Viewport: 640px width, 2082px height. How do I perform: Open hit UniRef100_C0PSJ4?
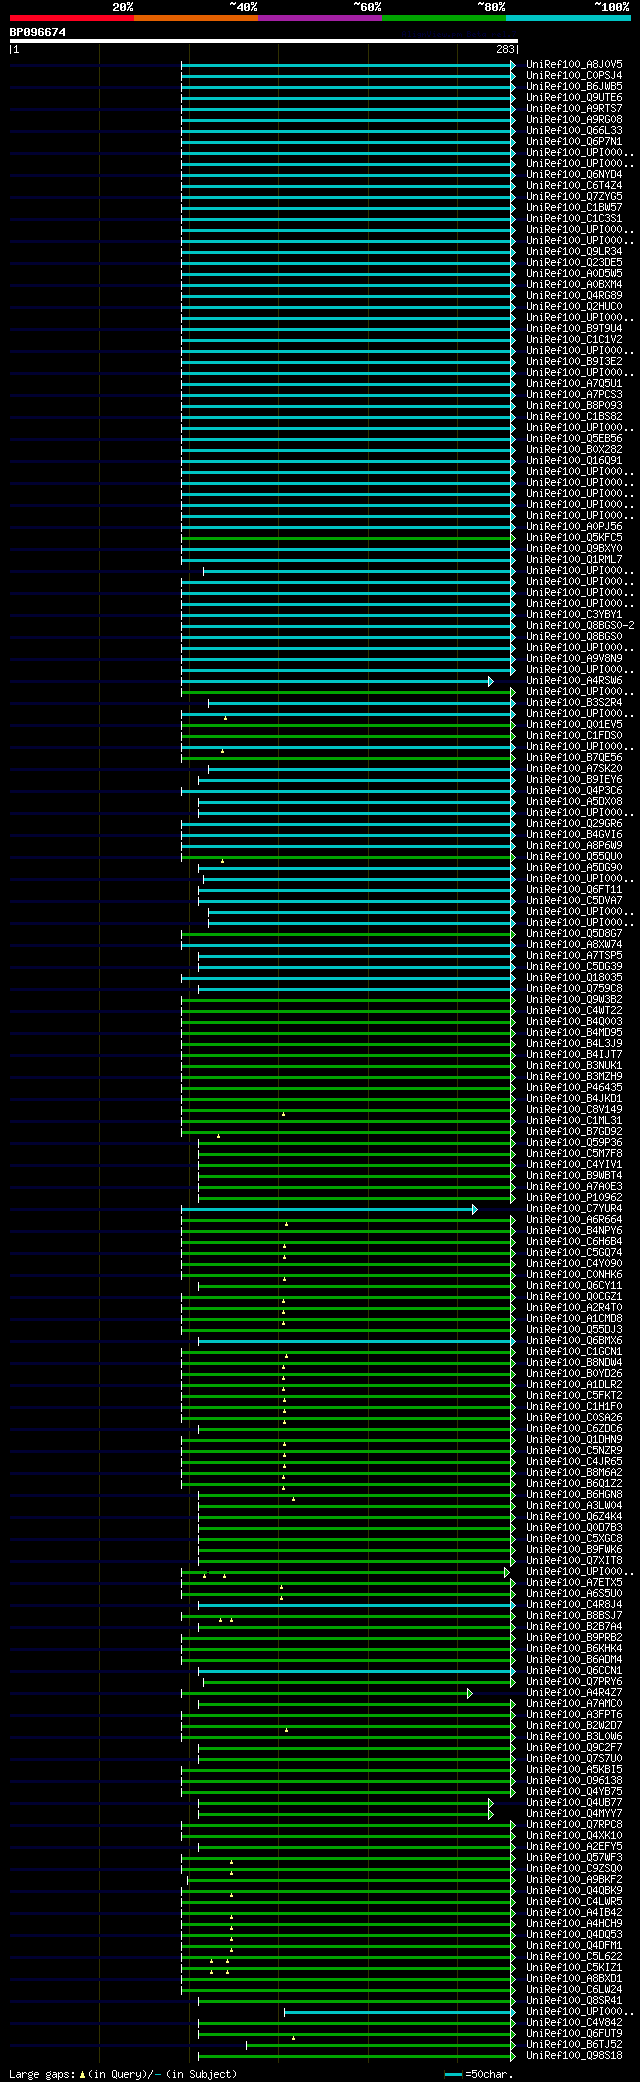574,75
